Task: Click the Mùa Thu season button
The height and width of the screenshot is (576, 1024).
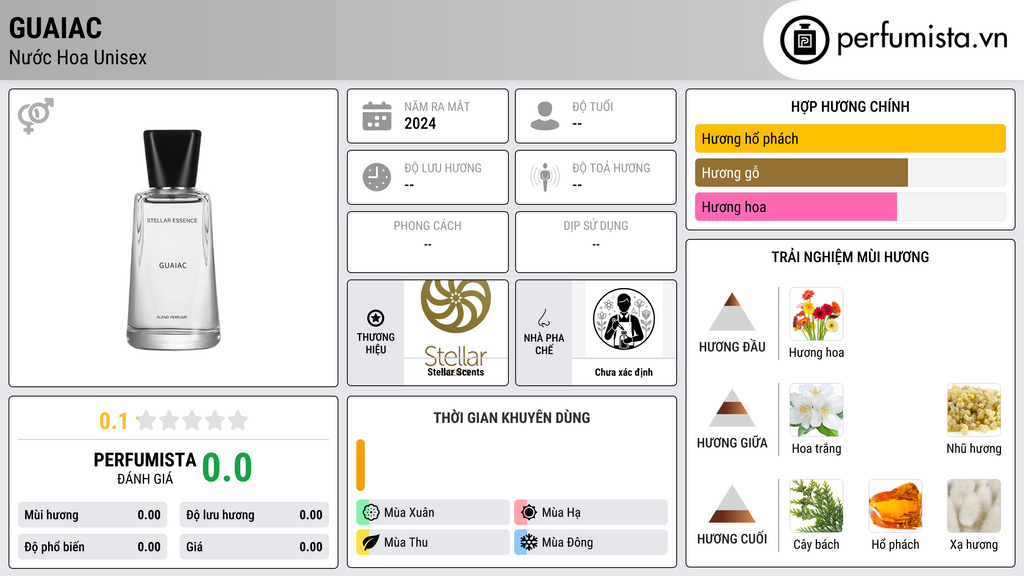Action: 433,542
